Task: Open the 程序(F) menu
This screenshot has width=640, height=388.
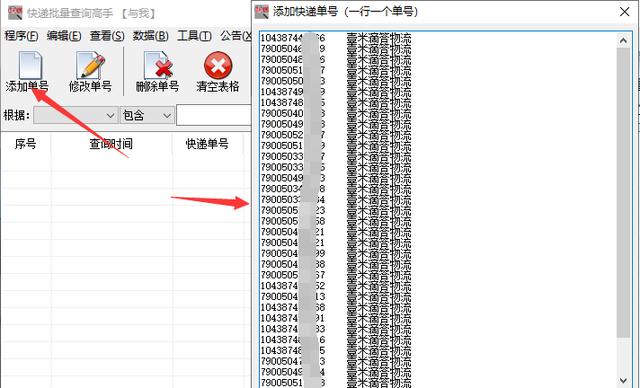Action: coord(21,36)
